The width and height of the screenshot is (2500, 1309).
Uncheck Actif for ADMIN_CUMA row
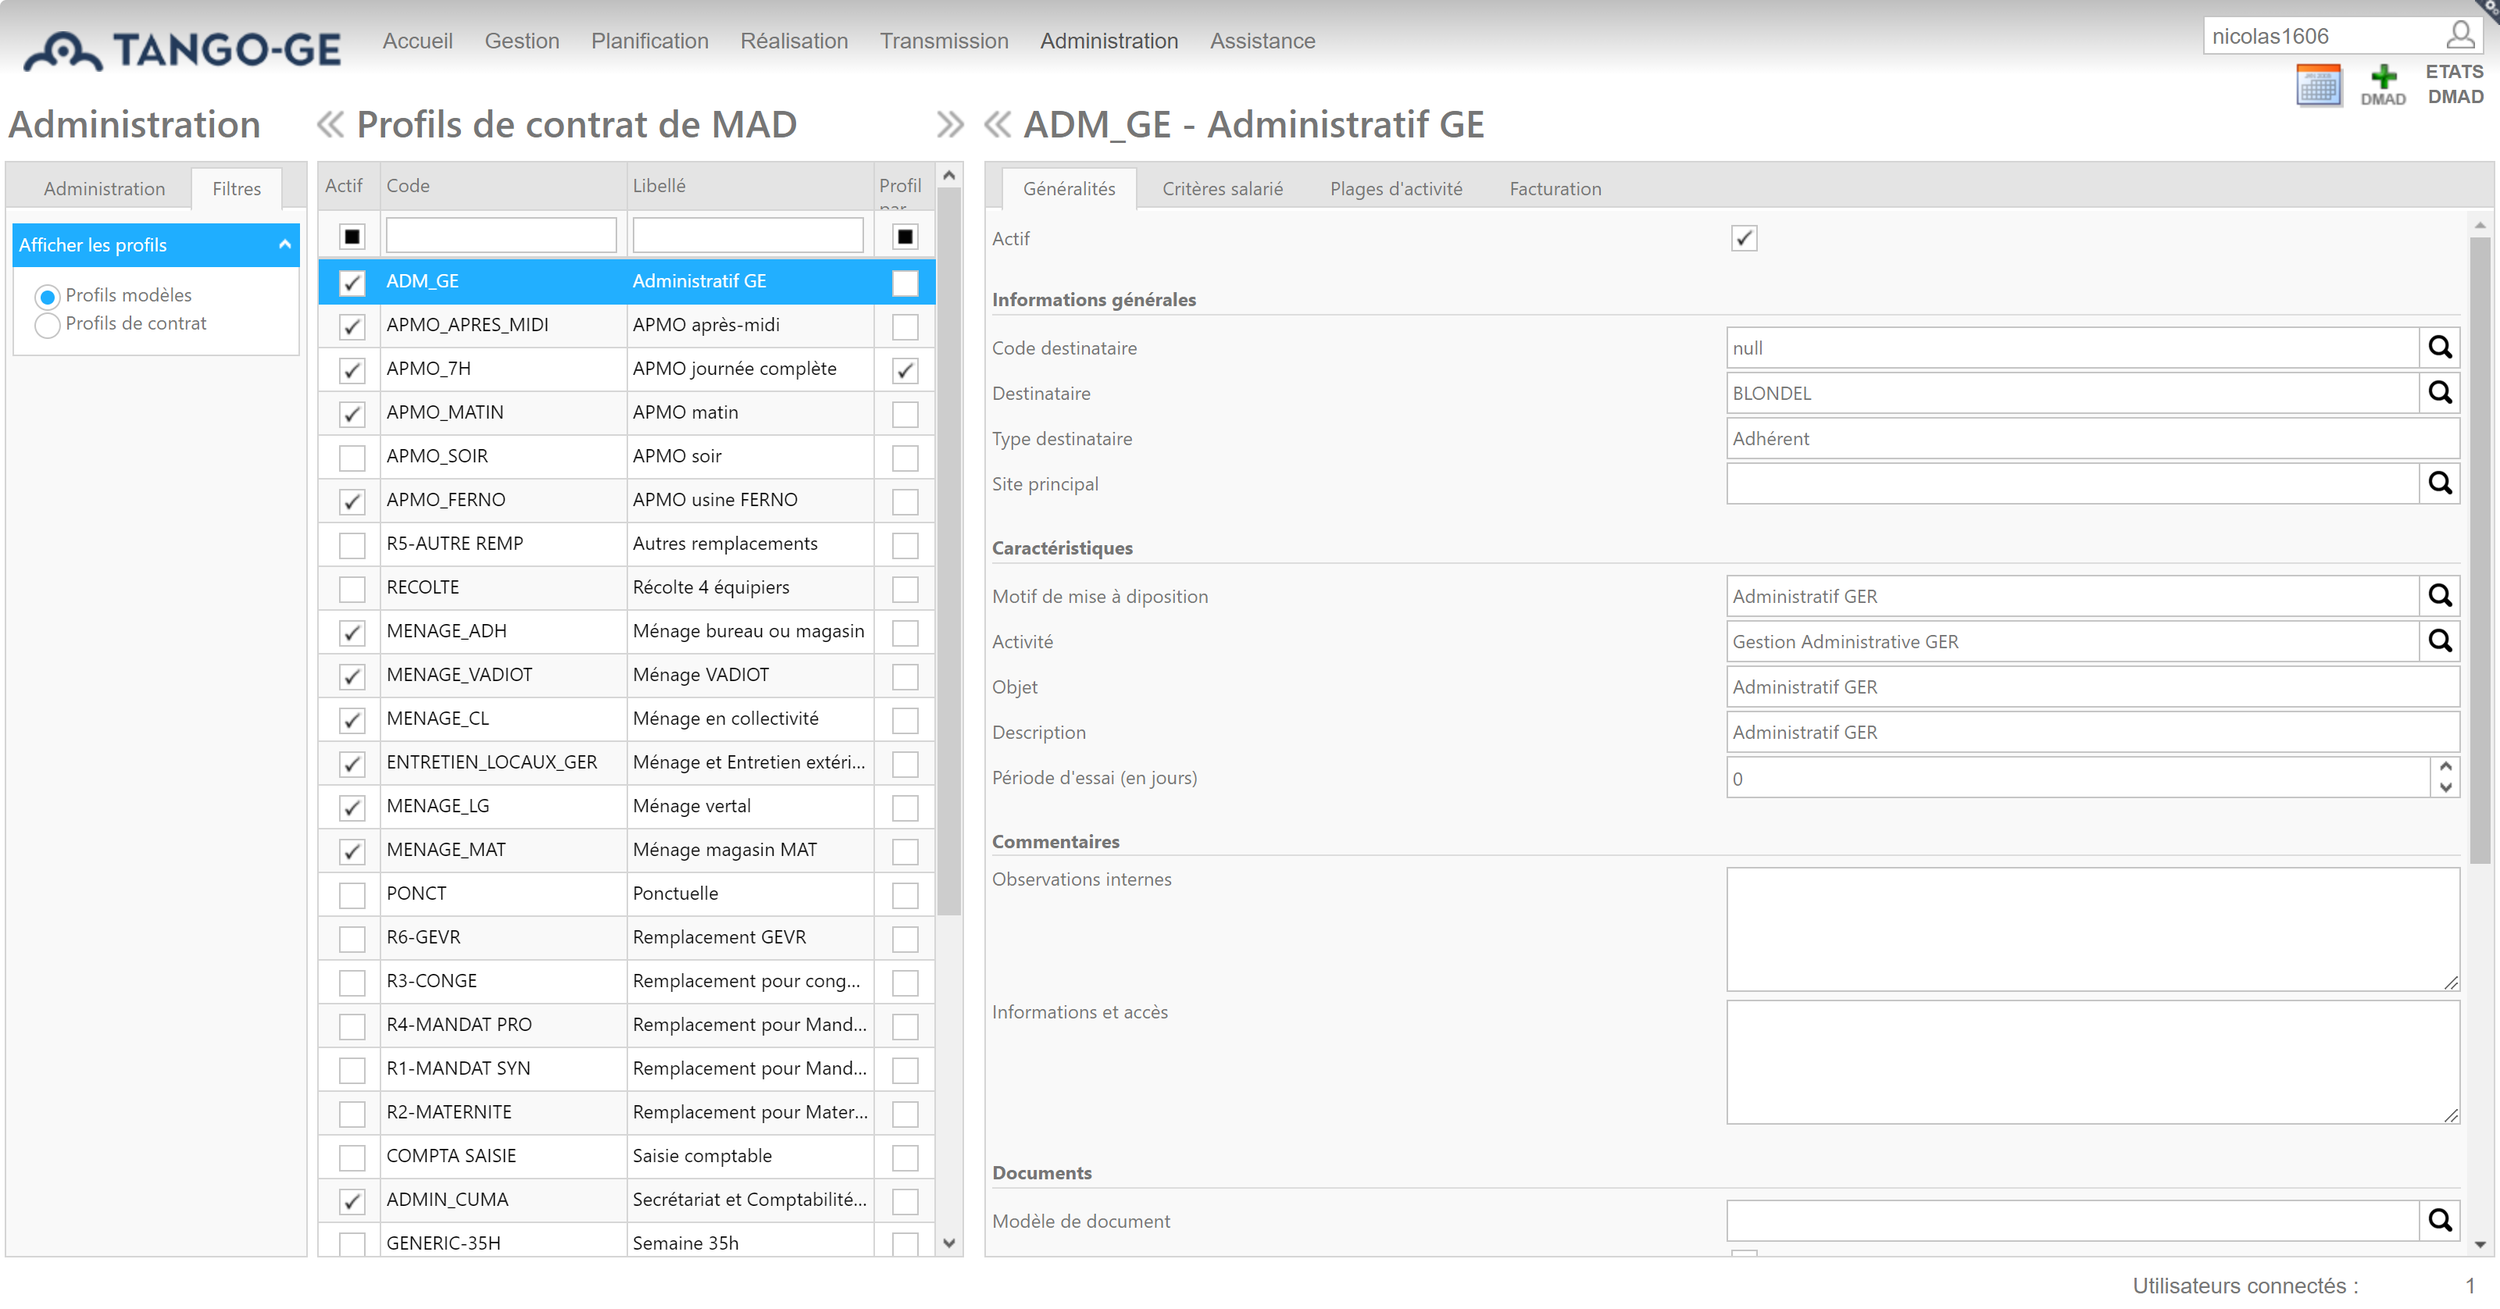(352, 1201)
